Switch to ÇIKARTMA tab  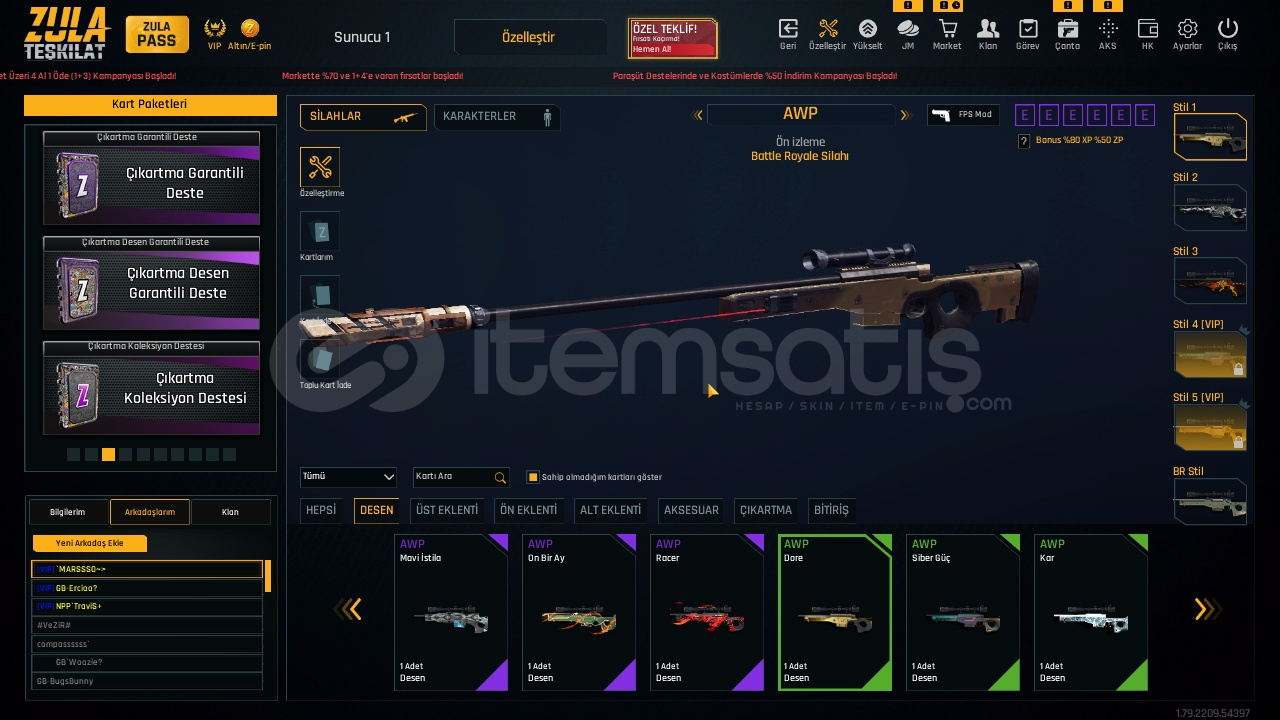pos(765,510)
